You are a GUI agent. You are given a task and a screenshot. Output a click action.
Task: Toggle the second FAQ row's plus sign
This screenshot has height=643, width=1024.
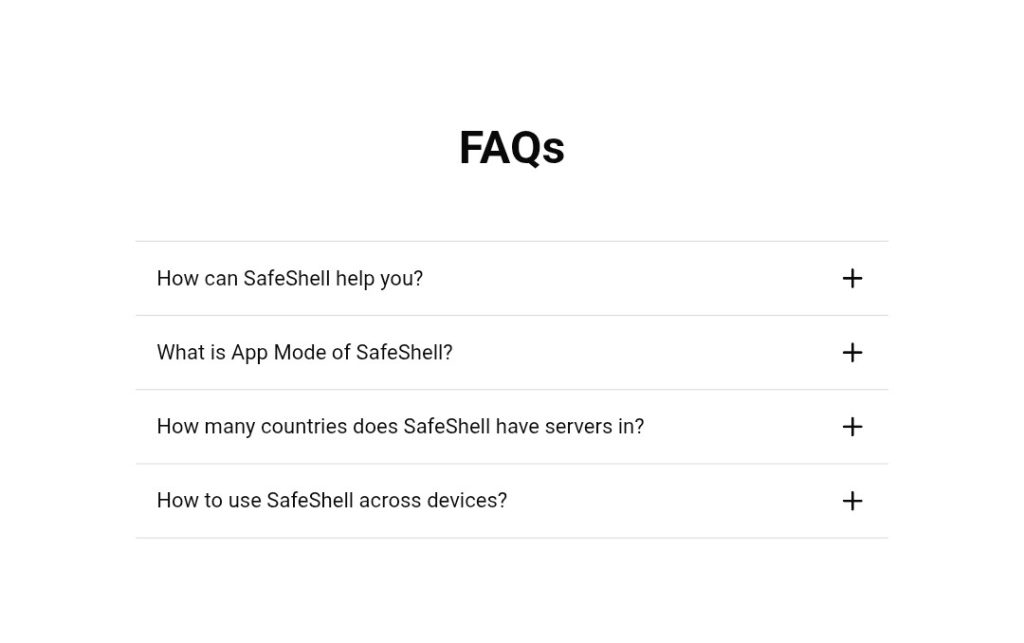pyautogui.click(x=852, y=353)
